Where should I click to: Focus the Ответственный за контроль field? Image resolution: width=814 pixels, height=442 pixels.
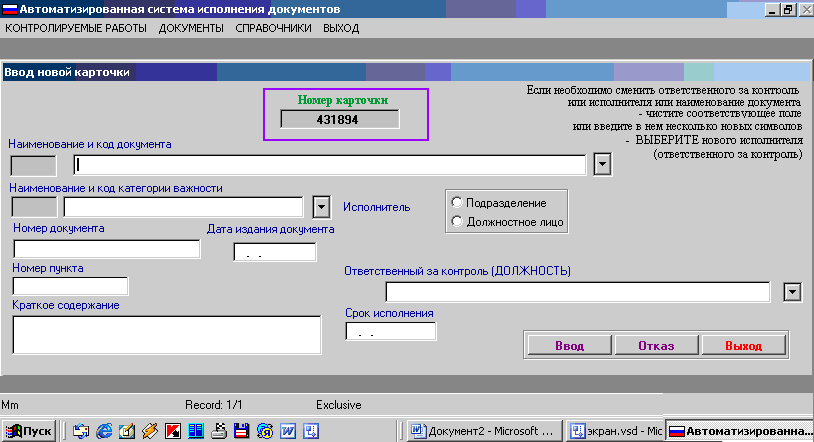tap(578, 291)
